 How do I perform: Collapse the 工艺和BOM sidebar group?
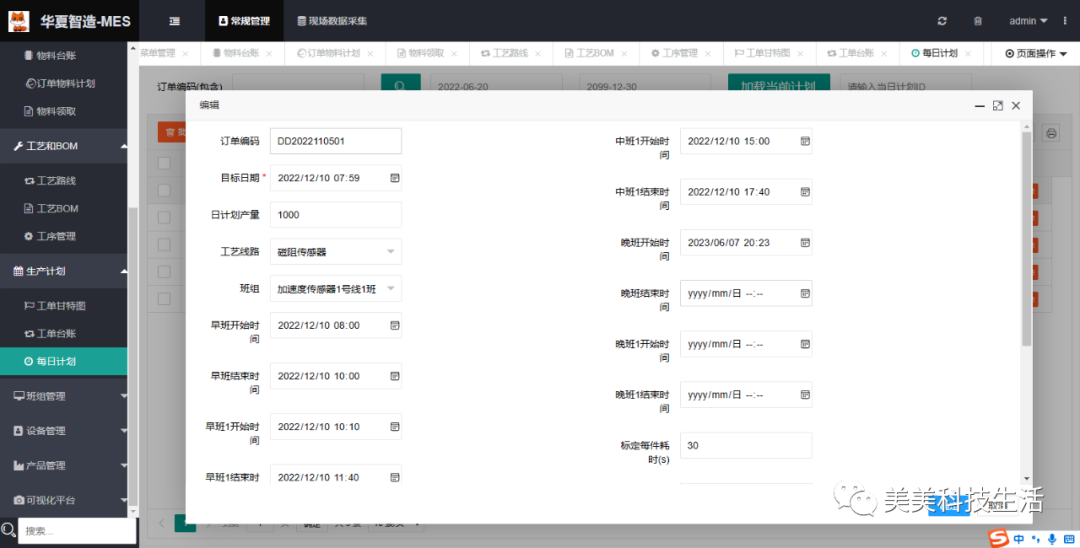click(63, 146)
